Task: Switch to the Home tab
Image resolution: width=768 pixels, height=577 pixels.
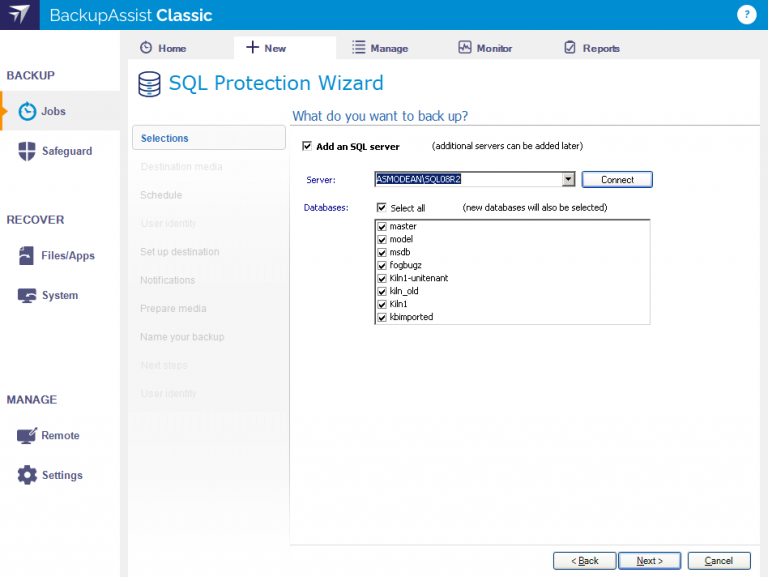Action: (x=163, y=48)
